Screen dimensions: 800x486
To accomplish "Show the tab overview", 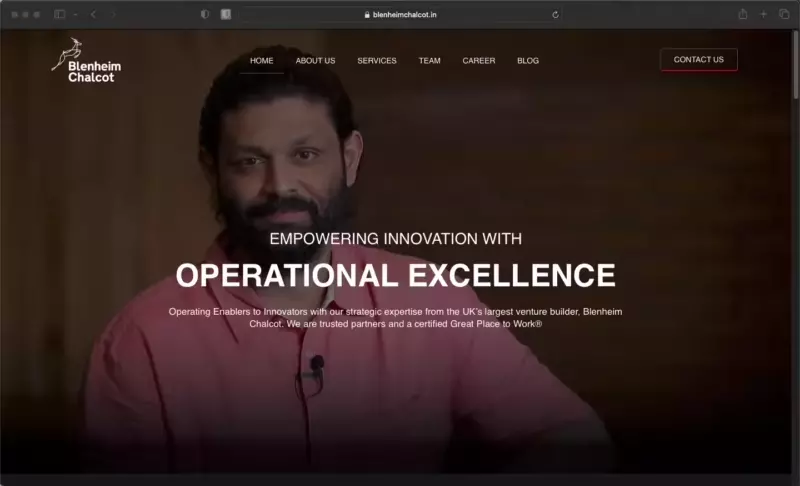I will (x=784, y=14).
